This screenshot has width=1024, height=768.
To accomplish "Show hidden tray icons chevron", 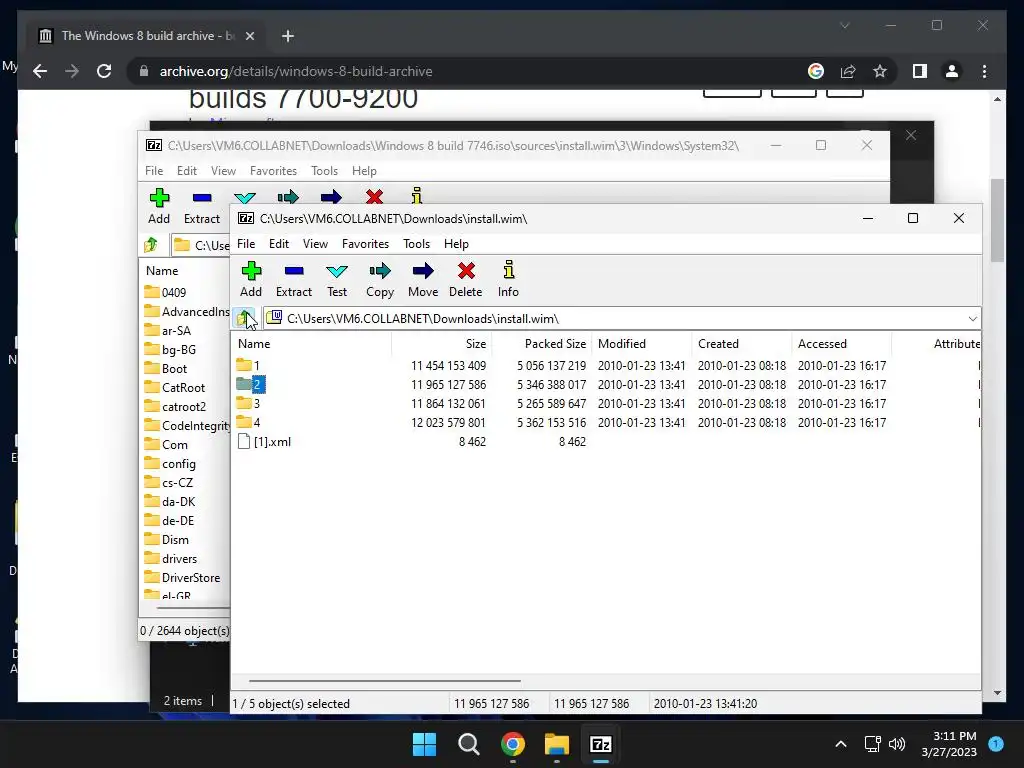I will tap(840, 744).
